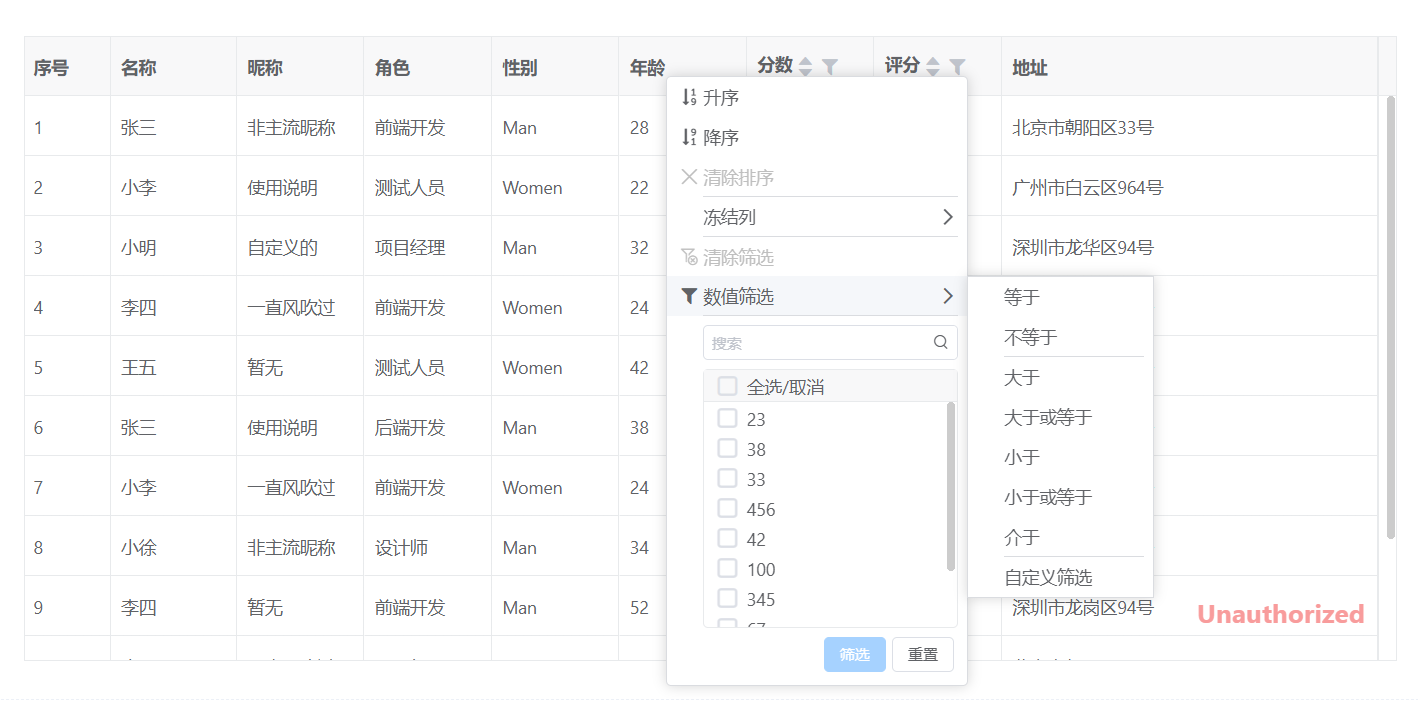Check the box for value 23

(727, 418)
